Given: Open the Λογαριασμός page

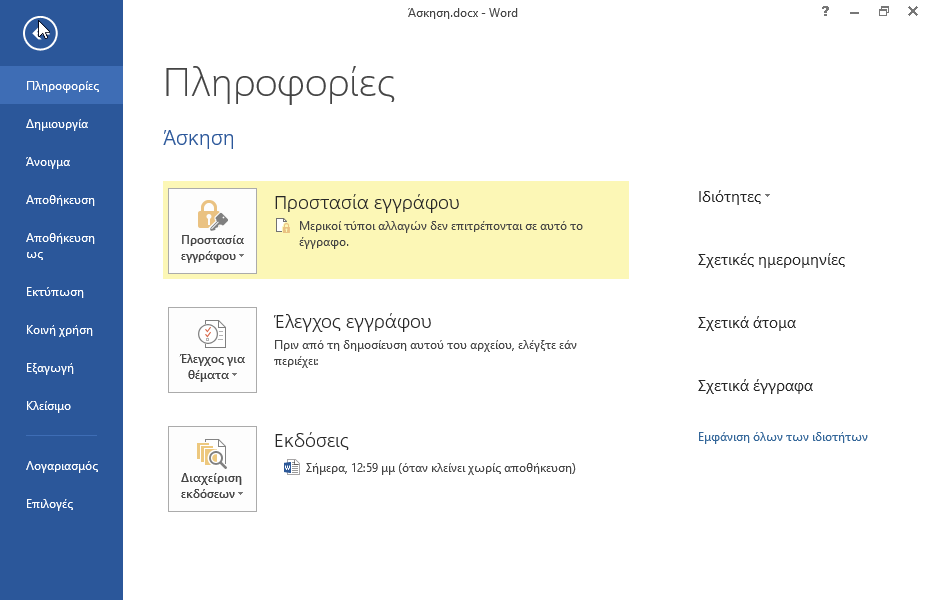Looking at the screenshot, I should (62, 466).
